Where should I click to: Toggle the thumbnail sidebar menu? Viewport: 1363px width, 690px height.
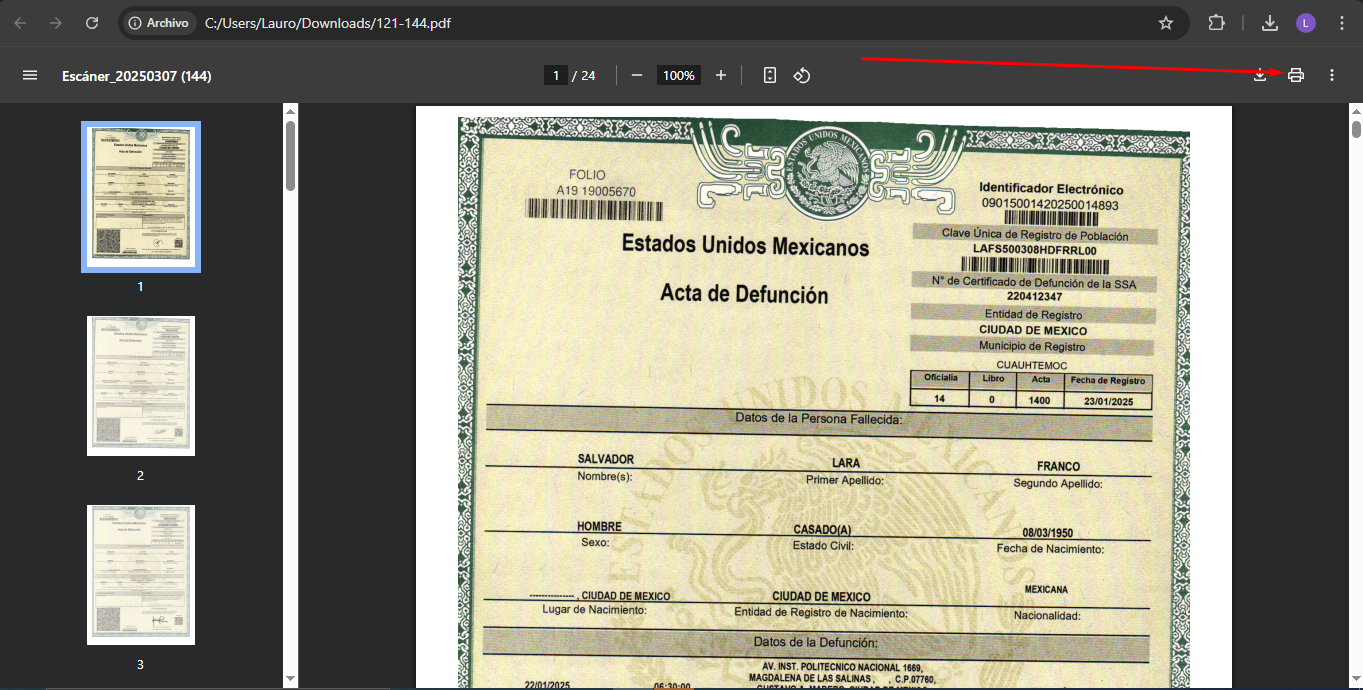(30, 75)
